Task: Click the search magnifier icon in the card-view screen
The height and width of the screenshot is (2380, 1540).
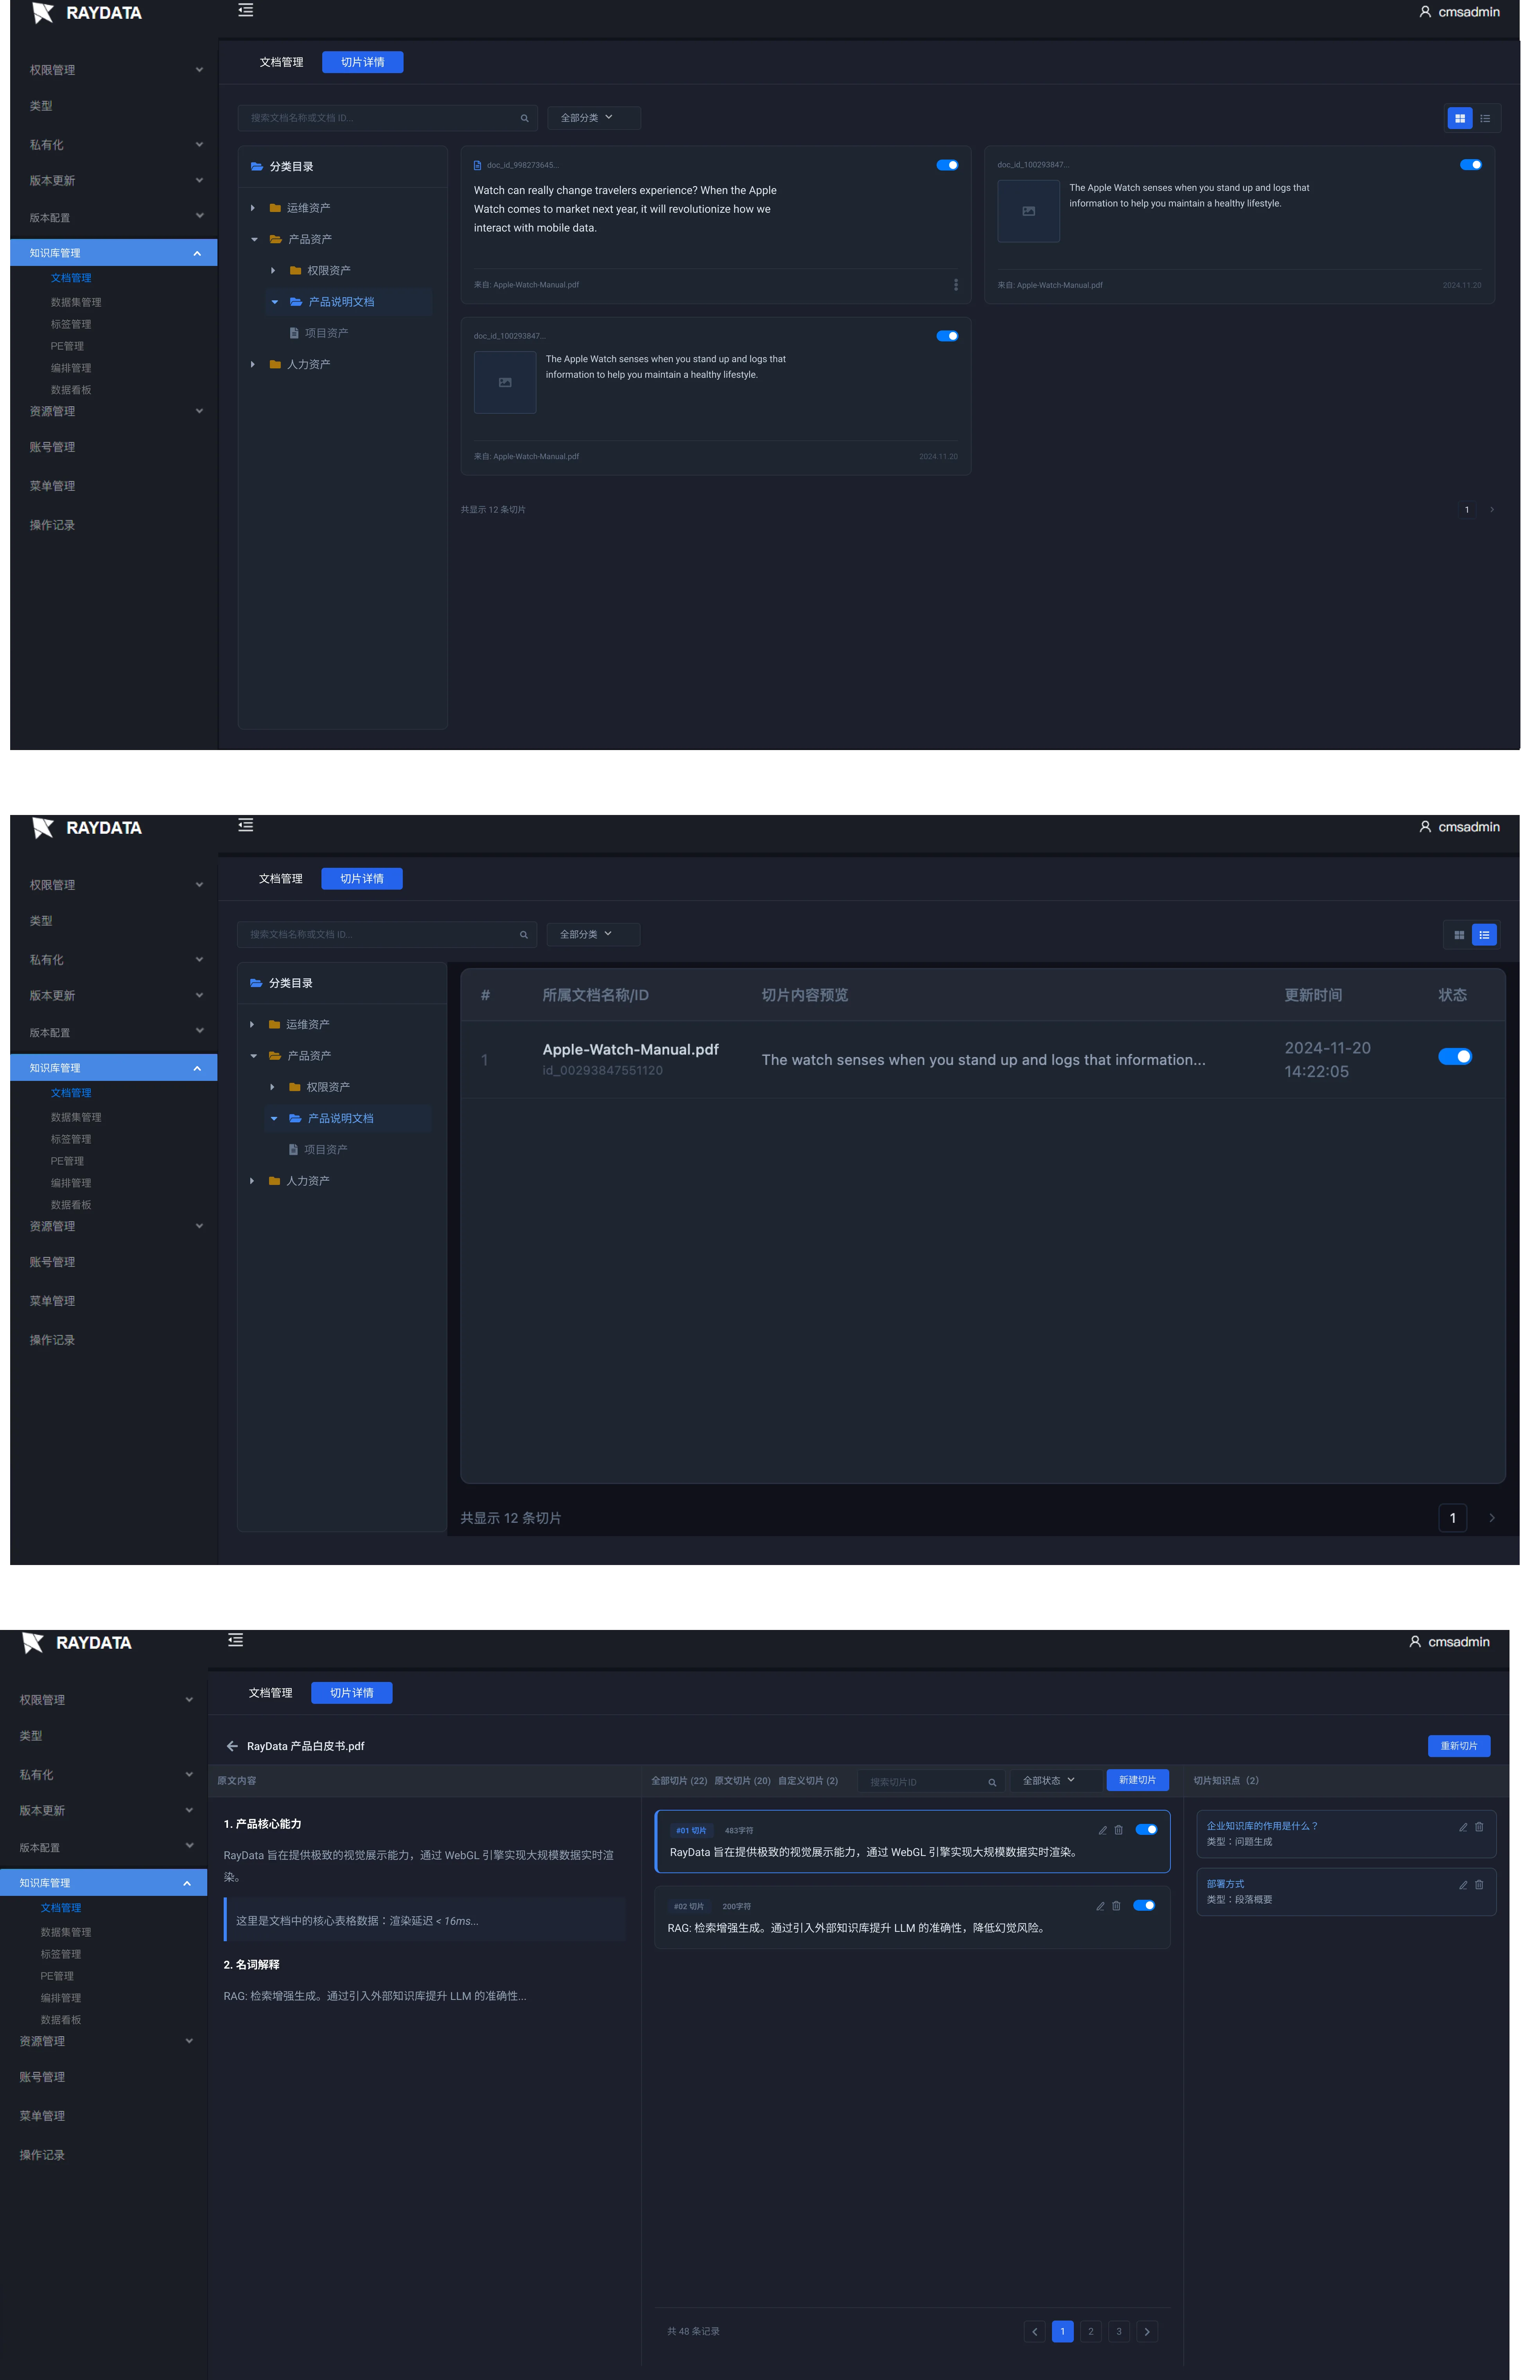Action: click(524, 118)
